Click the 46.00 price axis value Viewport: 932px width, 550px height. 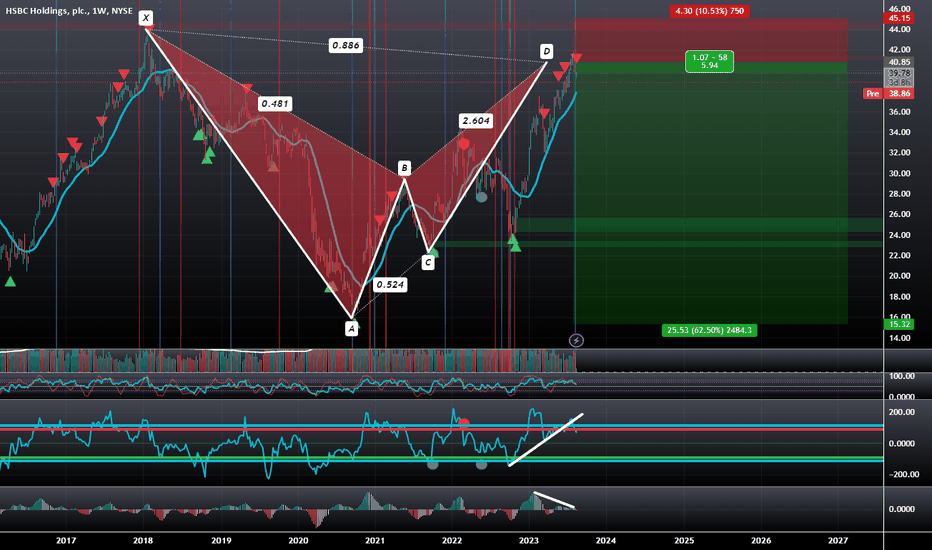coord(900,8)
